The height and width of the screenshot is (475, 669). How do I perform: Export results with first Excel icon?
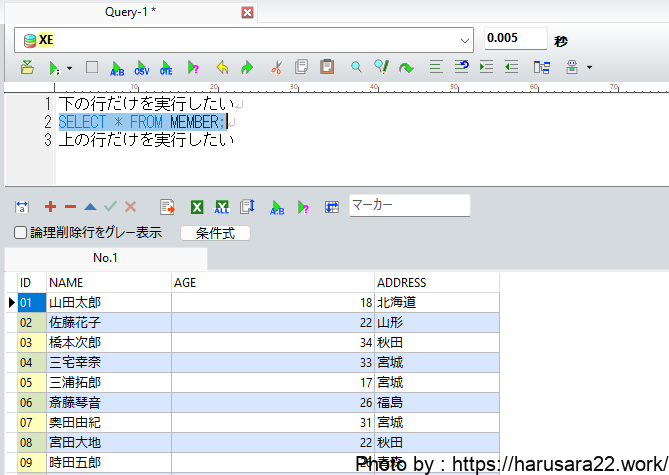[197, 207]
